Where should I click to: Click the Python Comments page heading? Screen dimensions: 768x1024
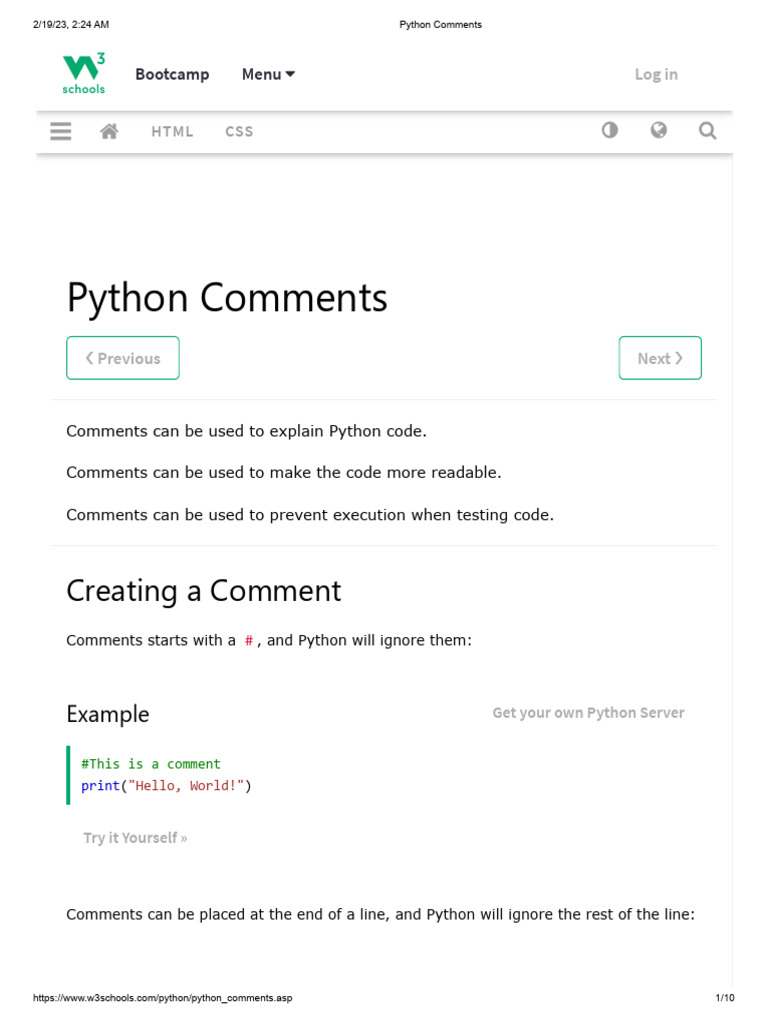coord(227,298)
